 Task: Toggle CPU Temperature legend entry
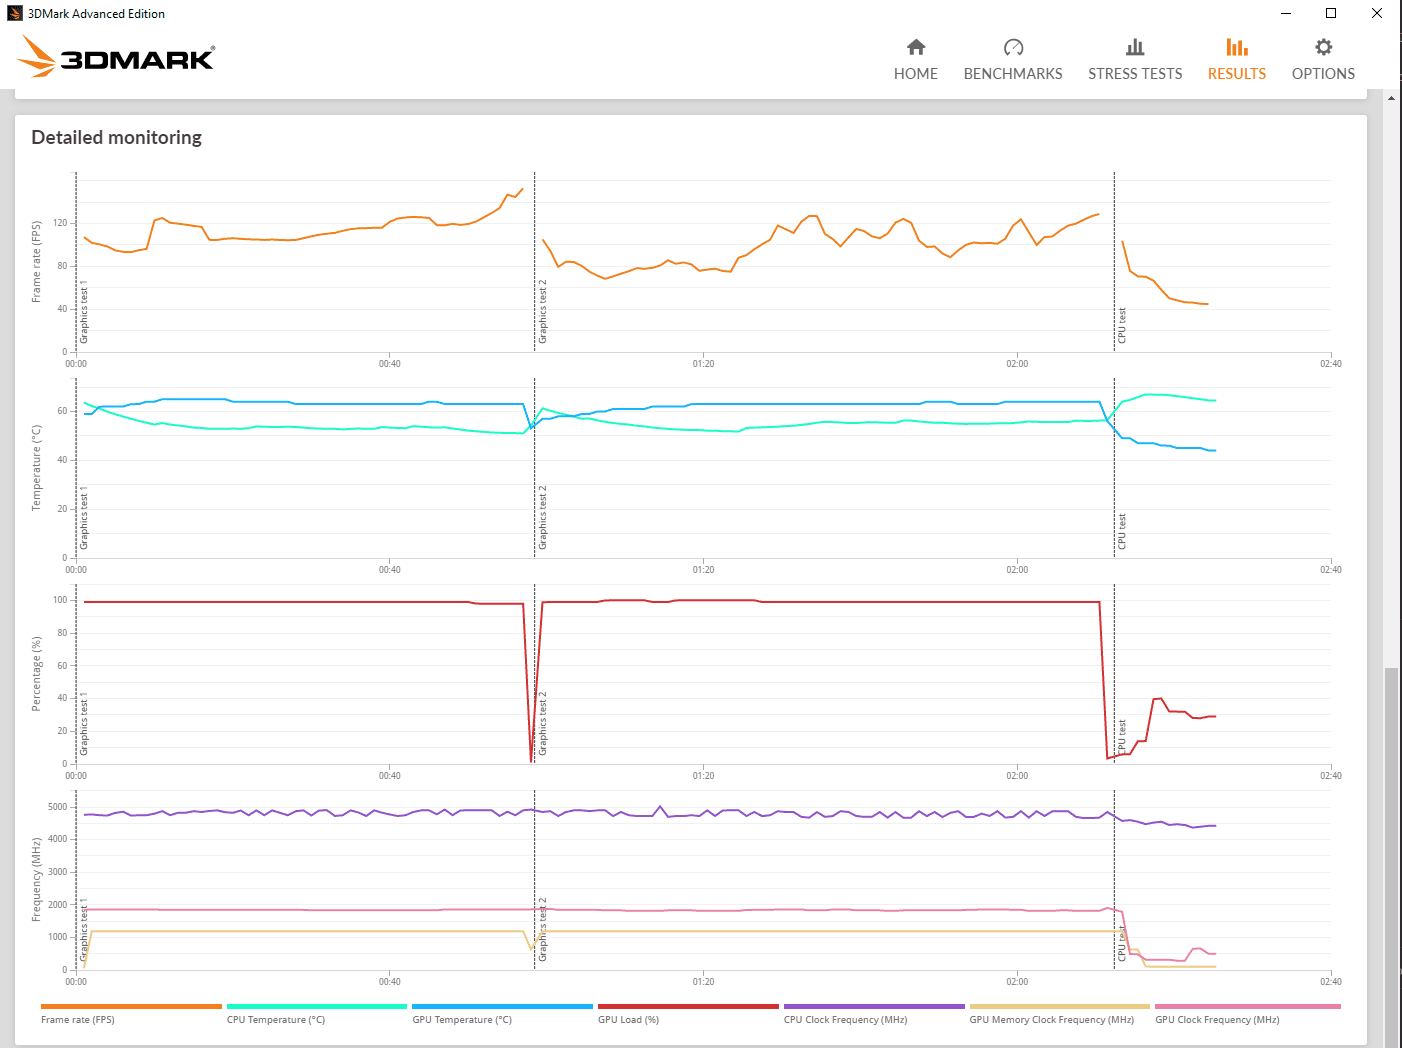[276, 1020]
